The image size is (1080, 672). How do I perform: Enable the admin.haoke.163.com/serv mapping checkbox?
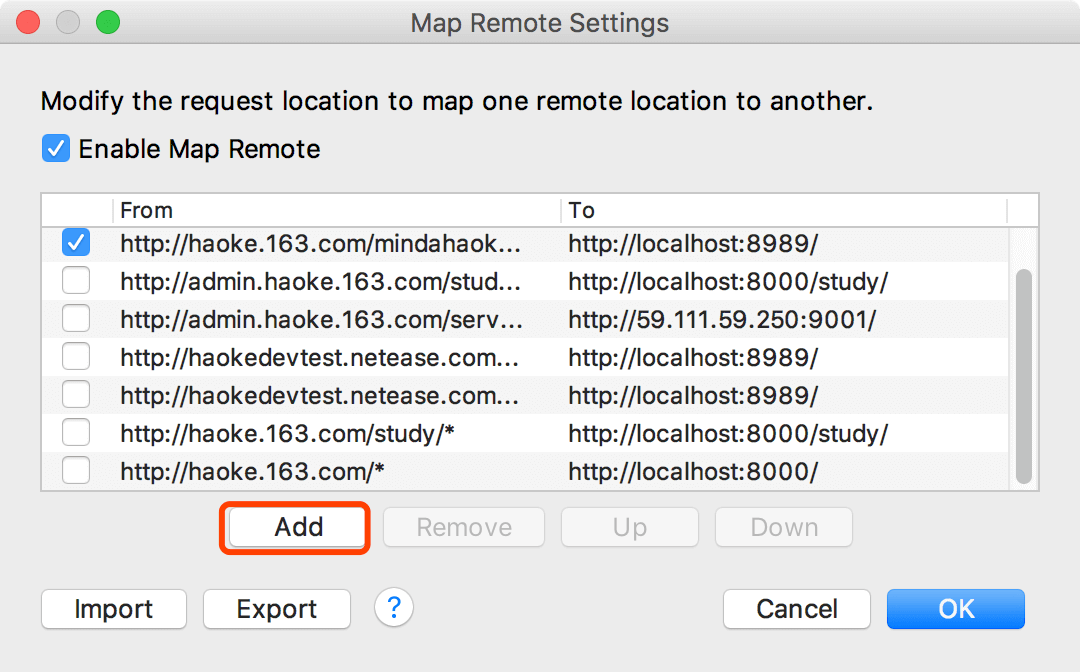pos(76,319)
